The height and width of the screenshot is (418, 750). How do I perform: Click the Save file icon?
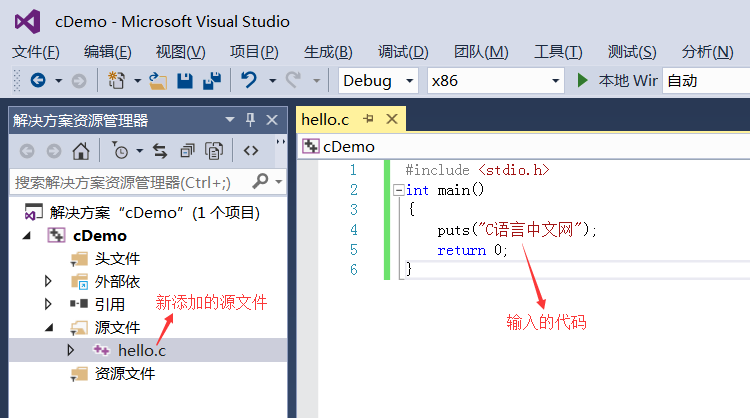185,81
